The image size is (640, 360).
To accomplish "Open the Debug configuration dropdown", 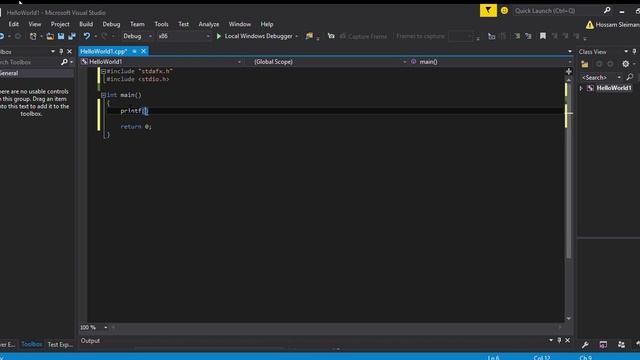I will [137, 36].
